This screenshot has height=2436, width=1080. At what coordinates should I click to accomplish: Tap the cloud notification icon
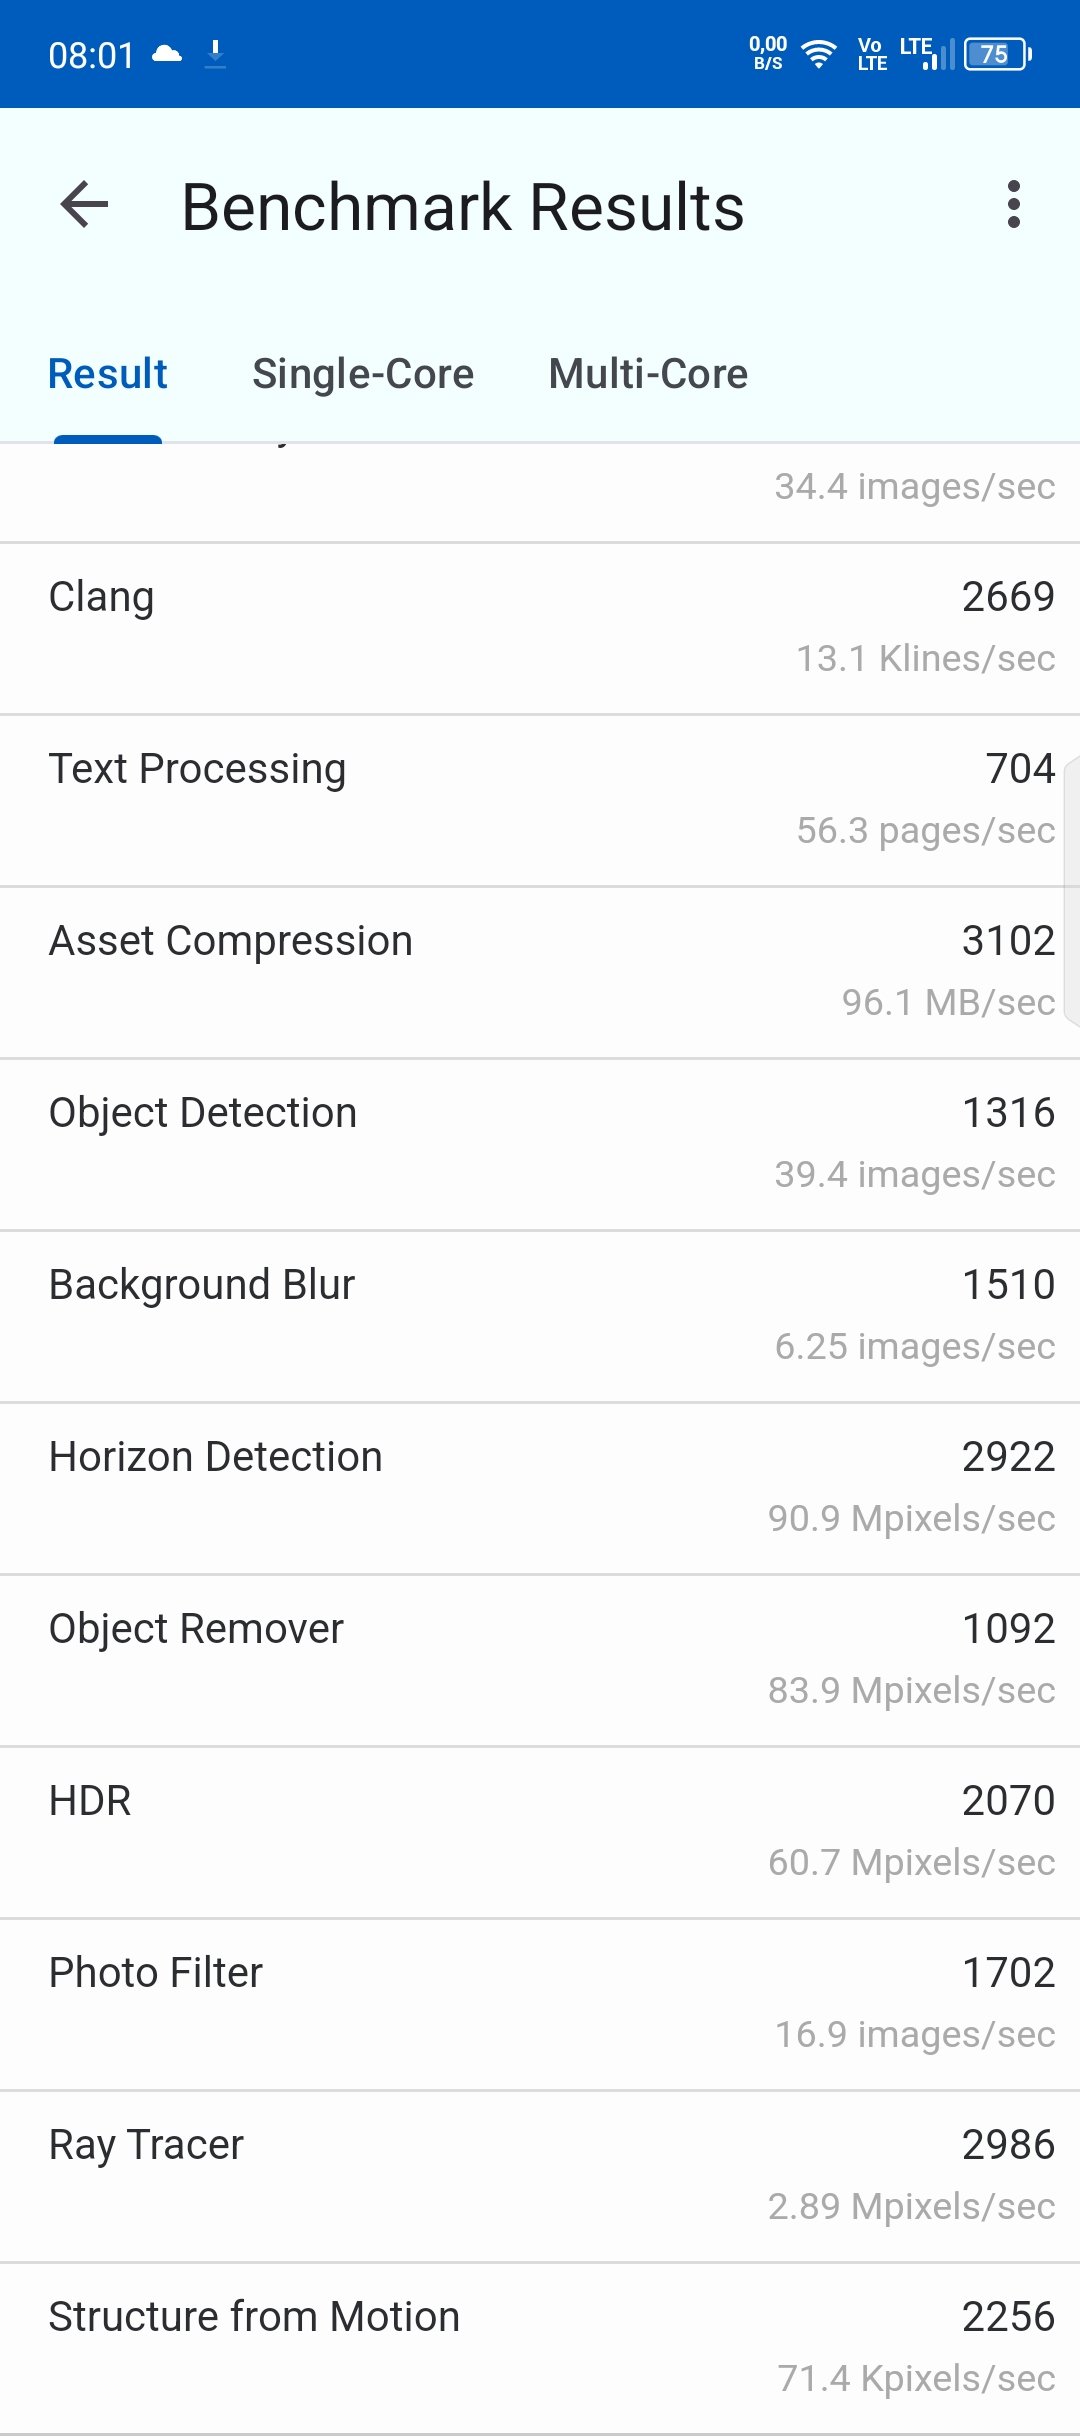pyautogui.click(x=167, y=53)
